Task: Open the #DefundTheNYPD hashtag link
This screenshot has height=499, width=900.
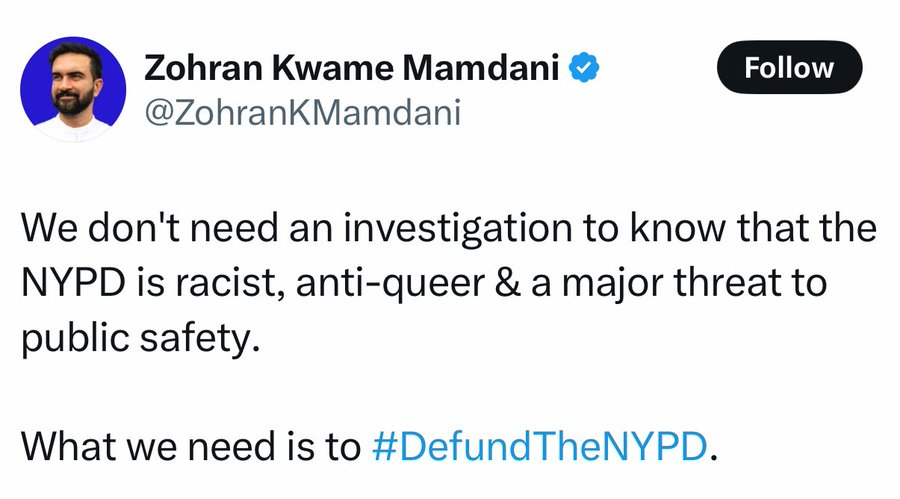Action: coord(538,446)
